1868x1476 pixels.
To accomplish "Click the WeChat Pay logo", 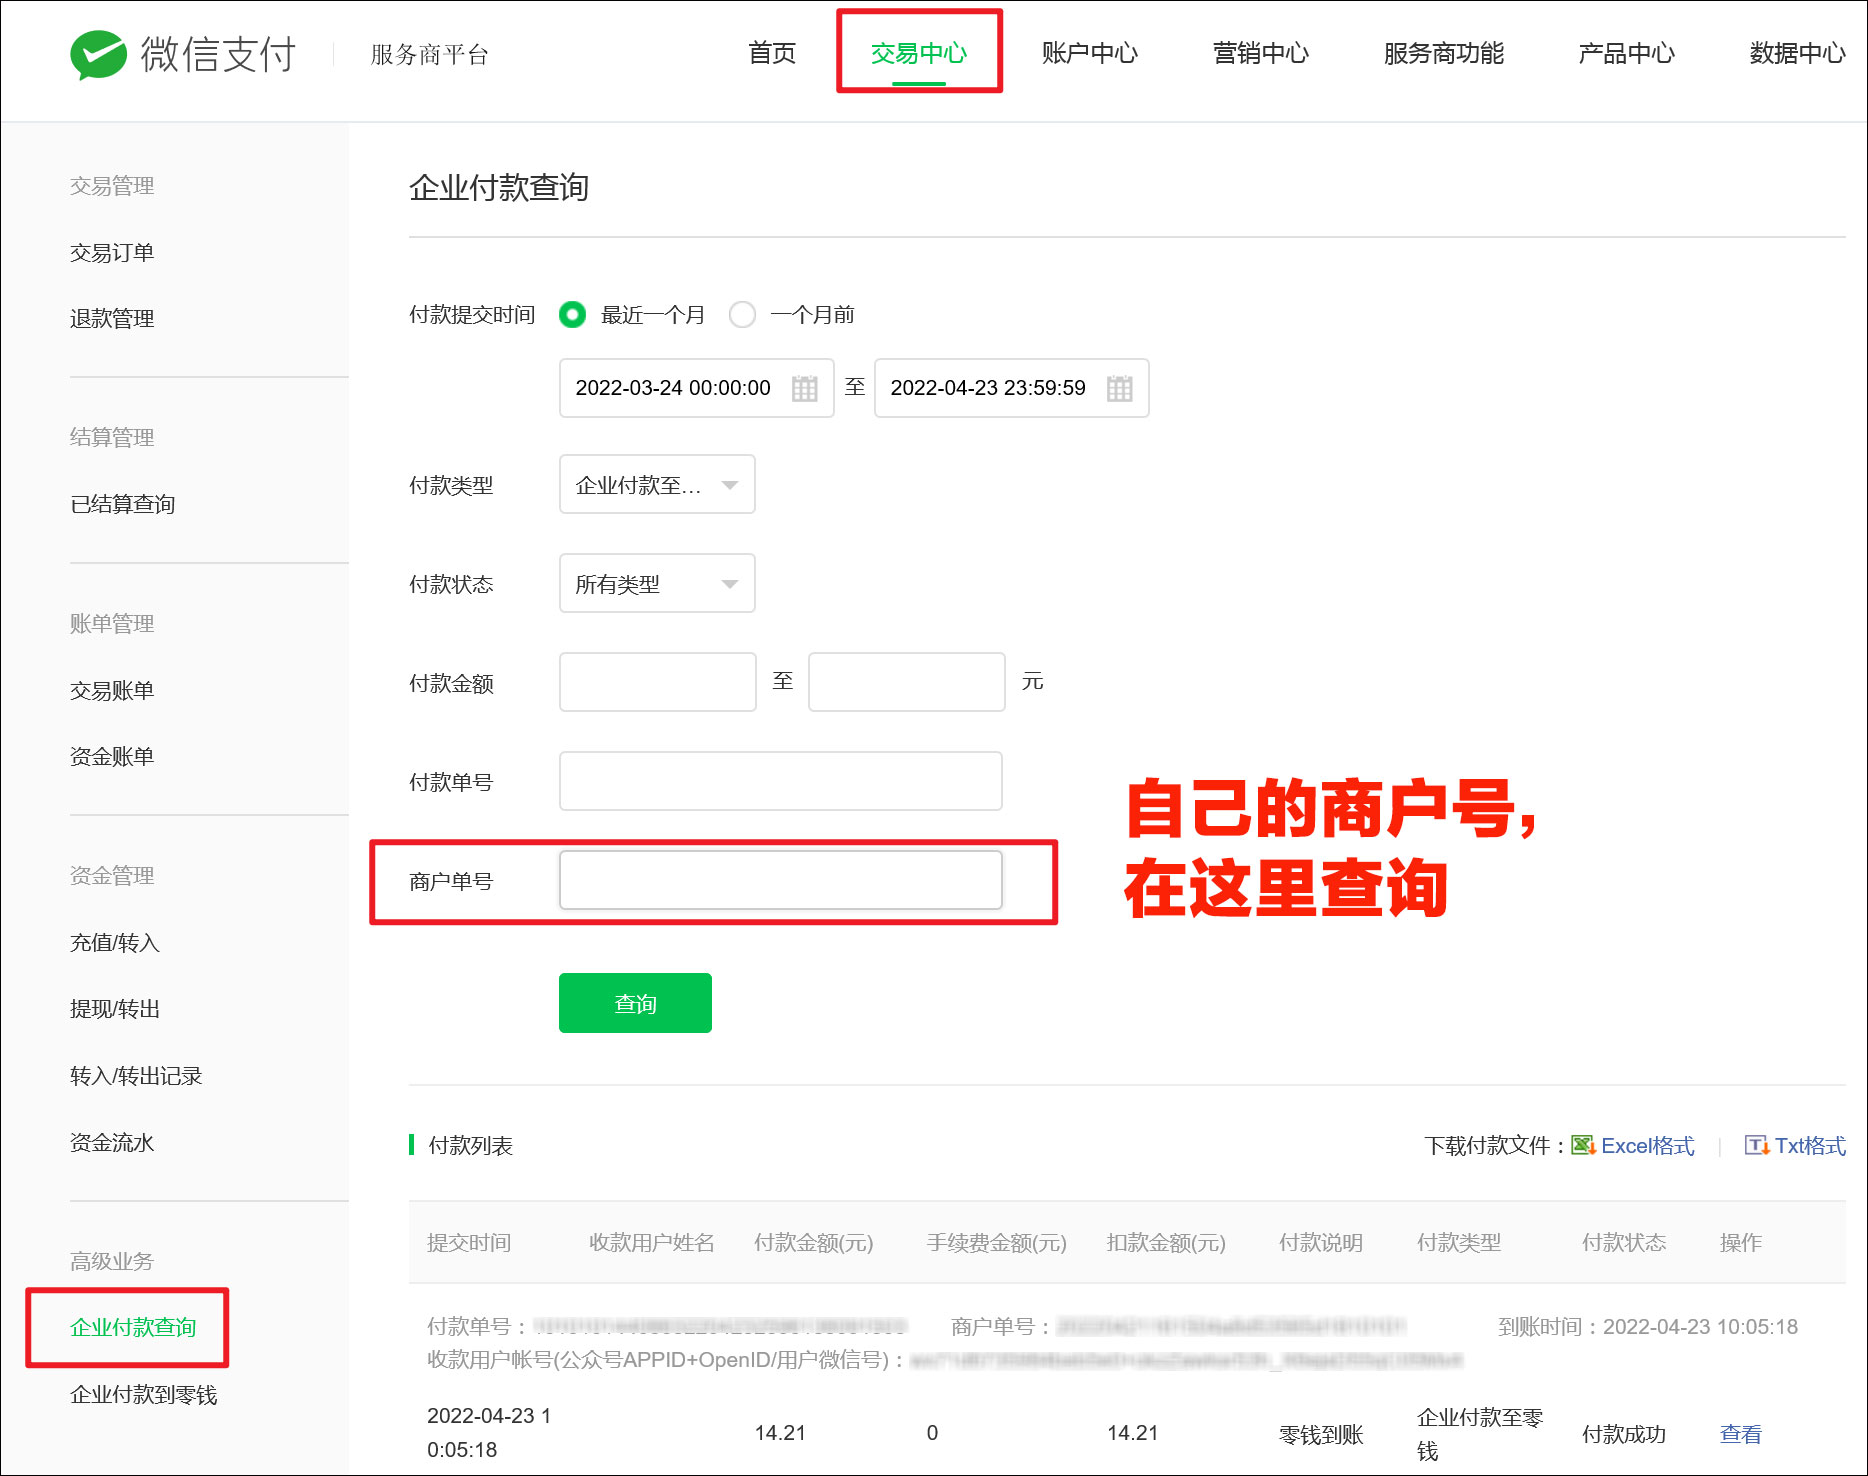I will click(x=183, y=54).
